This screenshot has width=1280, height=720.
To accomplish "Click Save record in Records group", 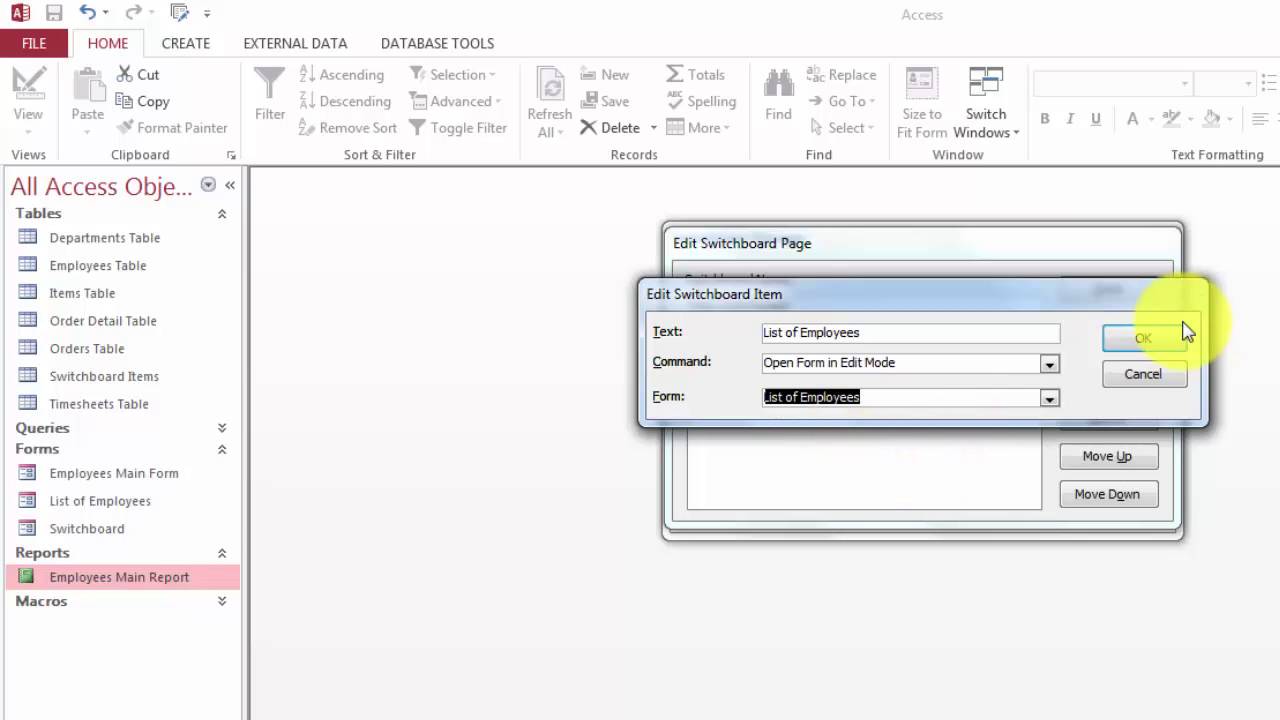I will (604, 101).
